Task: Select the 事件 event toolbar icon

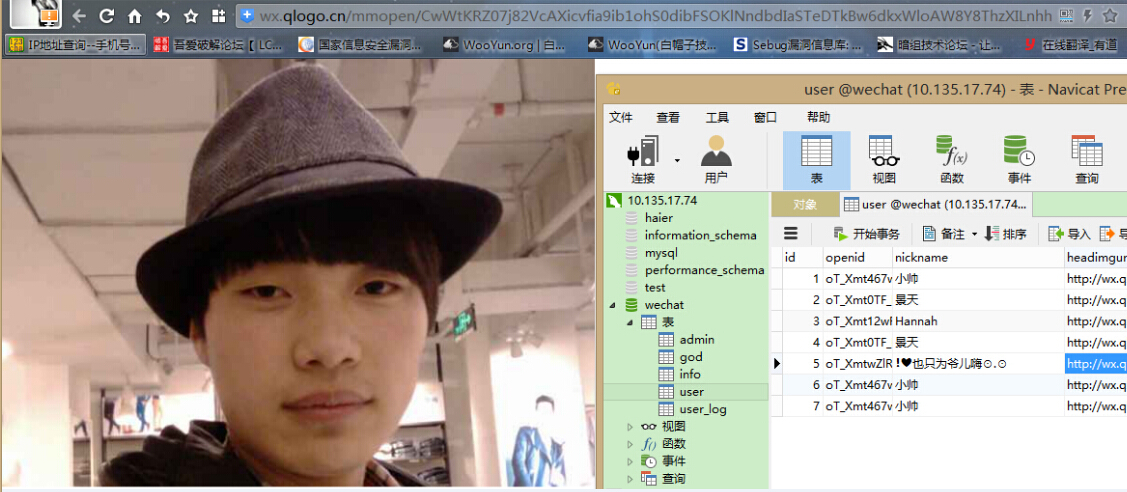Action: click(x=1019, y=159)
